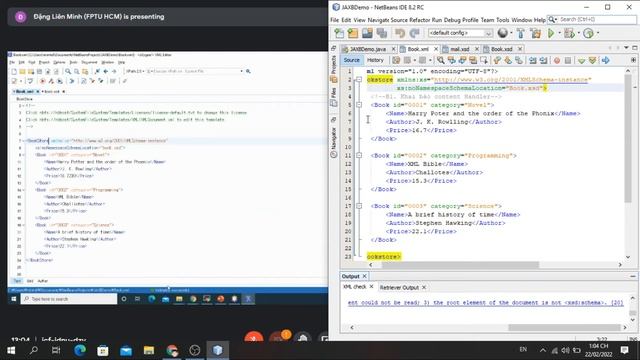Image resolution: width=640 pixels, height=360 pixels.
Task: Click Shift Line Right icon in editor toolbar
Action: pos(543,60)
